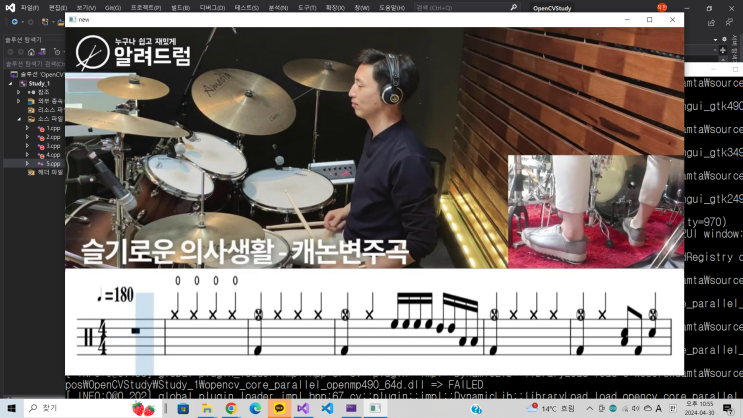Click the Live Share icon in toolbar
The height and width of the screenshot is (418, 743).
tap(711, 22)
